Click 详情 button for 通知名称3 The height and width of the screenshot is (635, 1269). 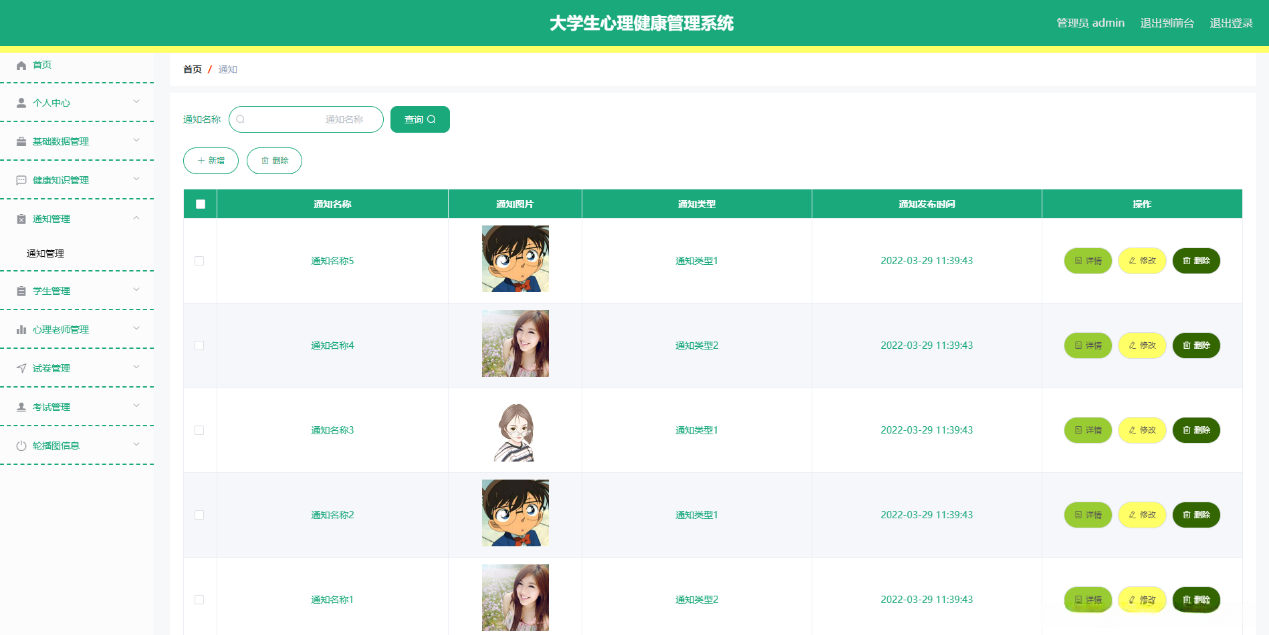[x=1088, y=430]
